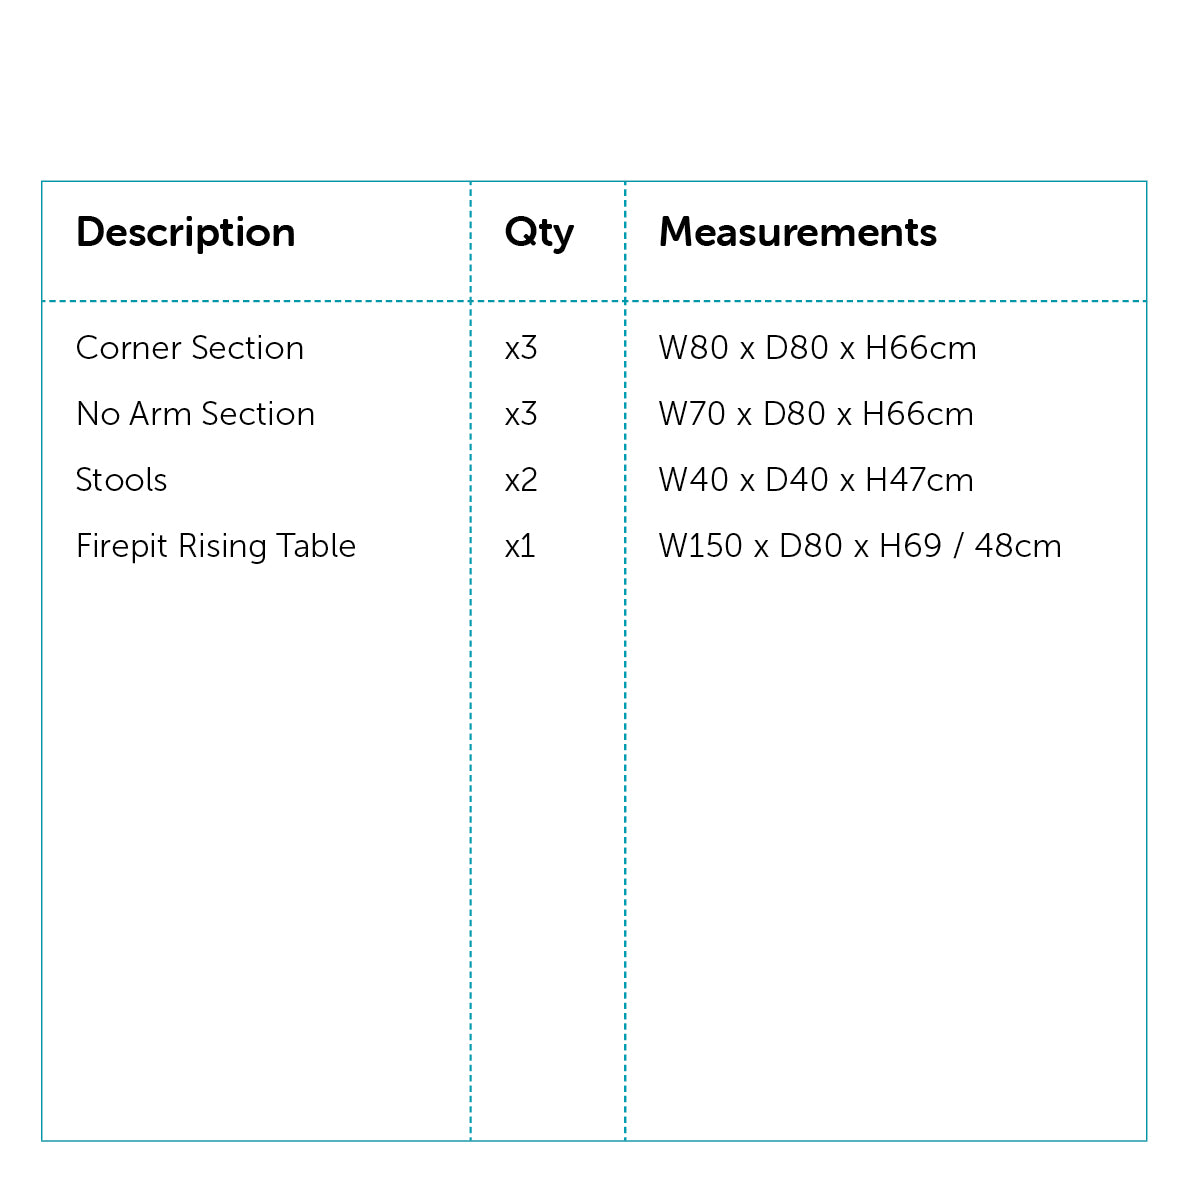Click the x2 quantity for Stools
The image size is (1181, 1181).
(521, 481)
